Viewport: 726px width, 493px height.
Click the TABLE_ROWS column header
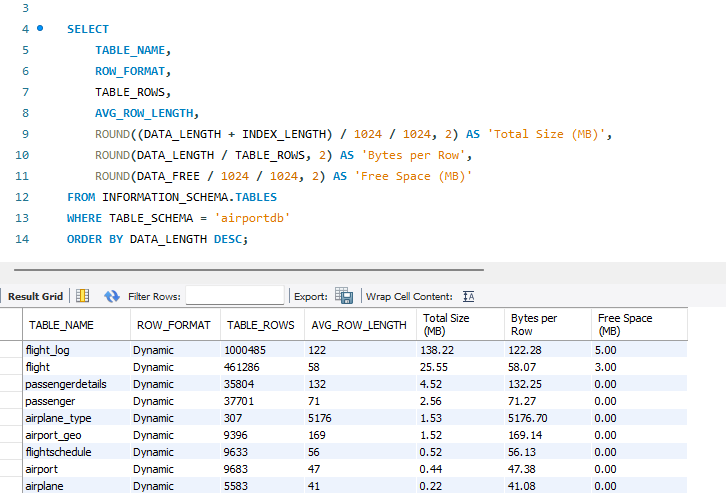click(260, 325)
